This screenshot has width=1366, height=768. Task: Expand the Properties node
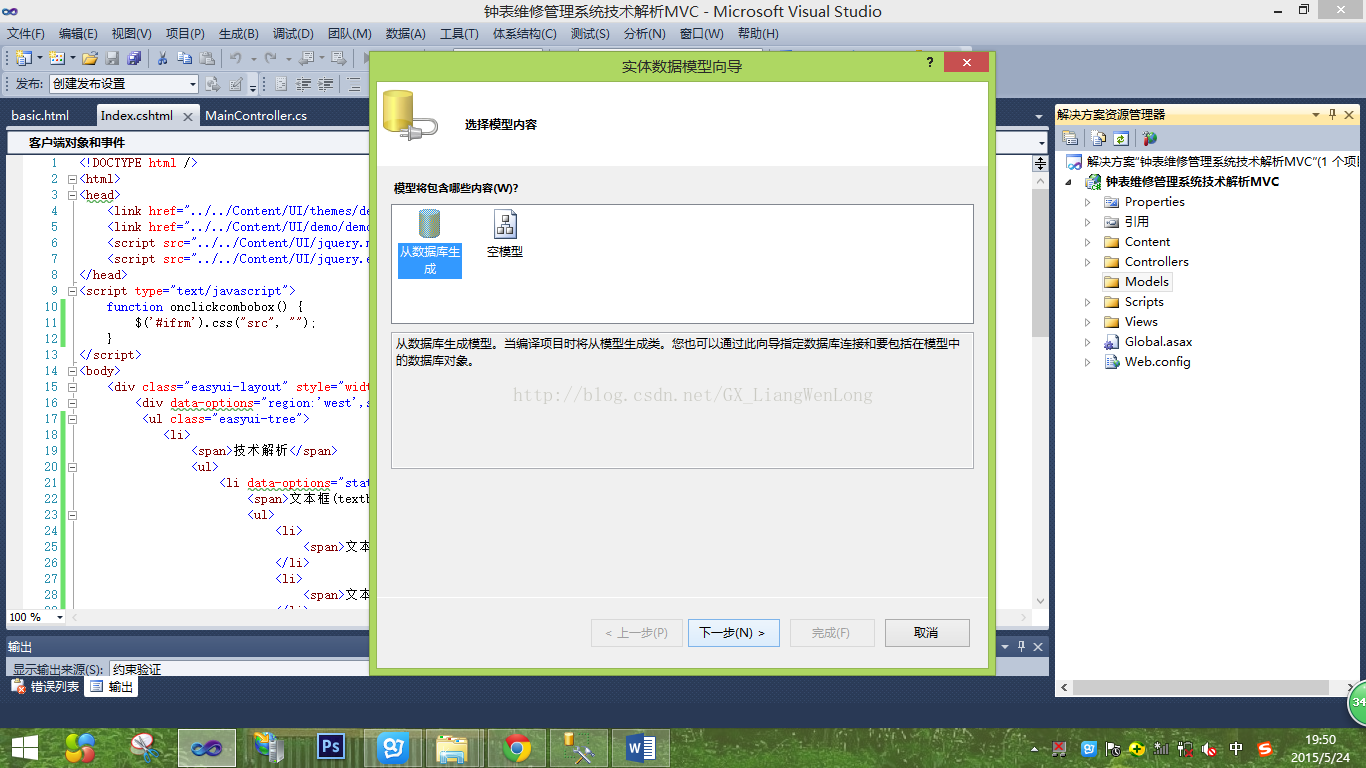coord(1088,202)
